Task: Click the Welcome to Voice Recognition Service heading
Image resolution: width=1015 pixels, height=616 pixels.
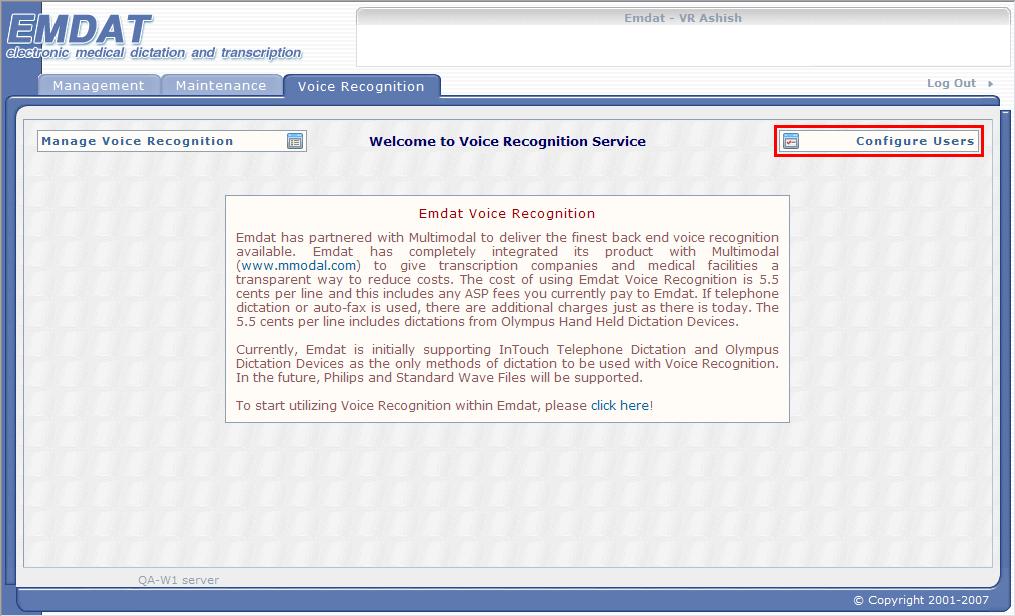Action: (x=507, y=141)
